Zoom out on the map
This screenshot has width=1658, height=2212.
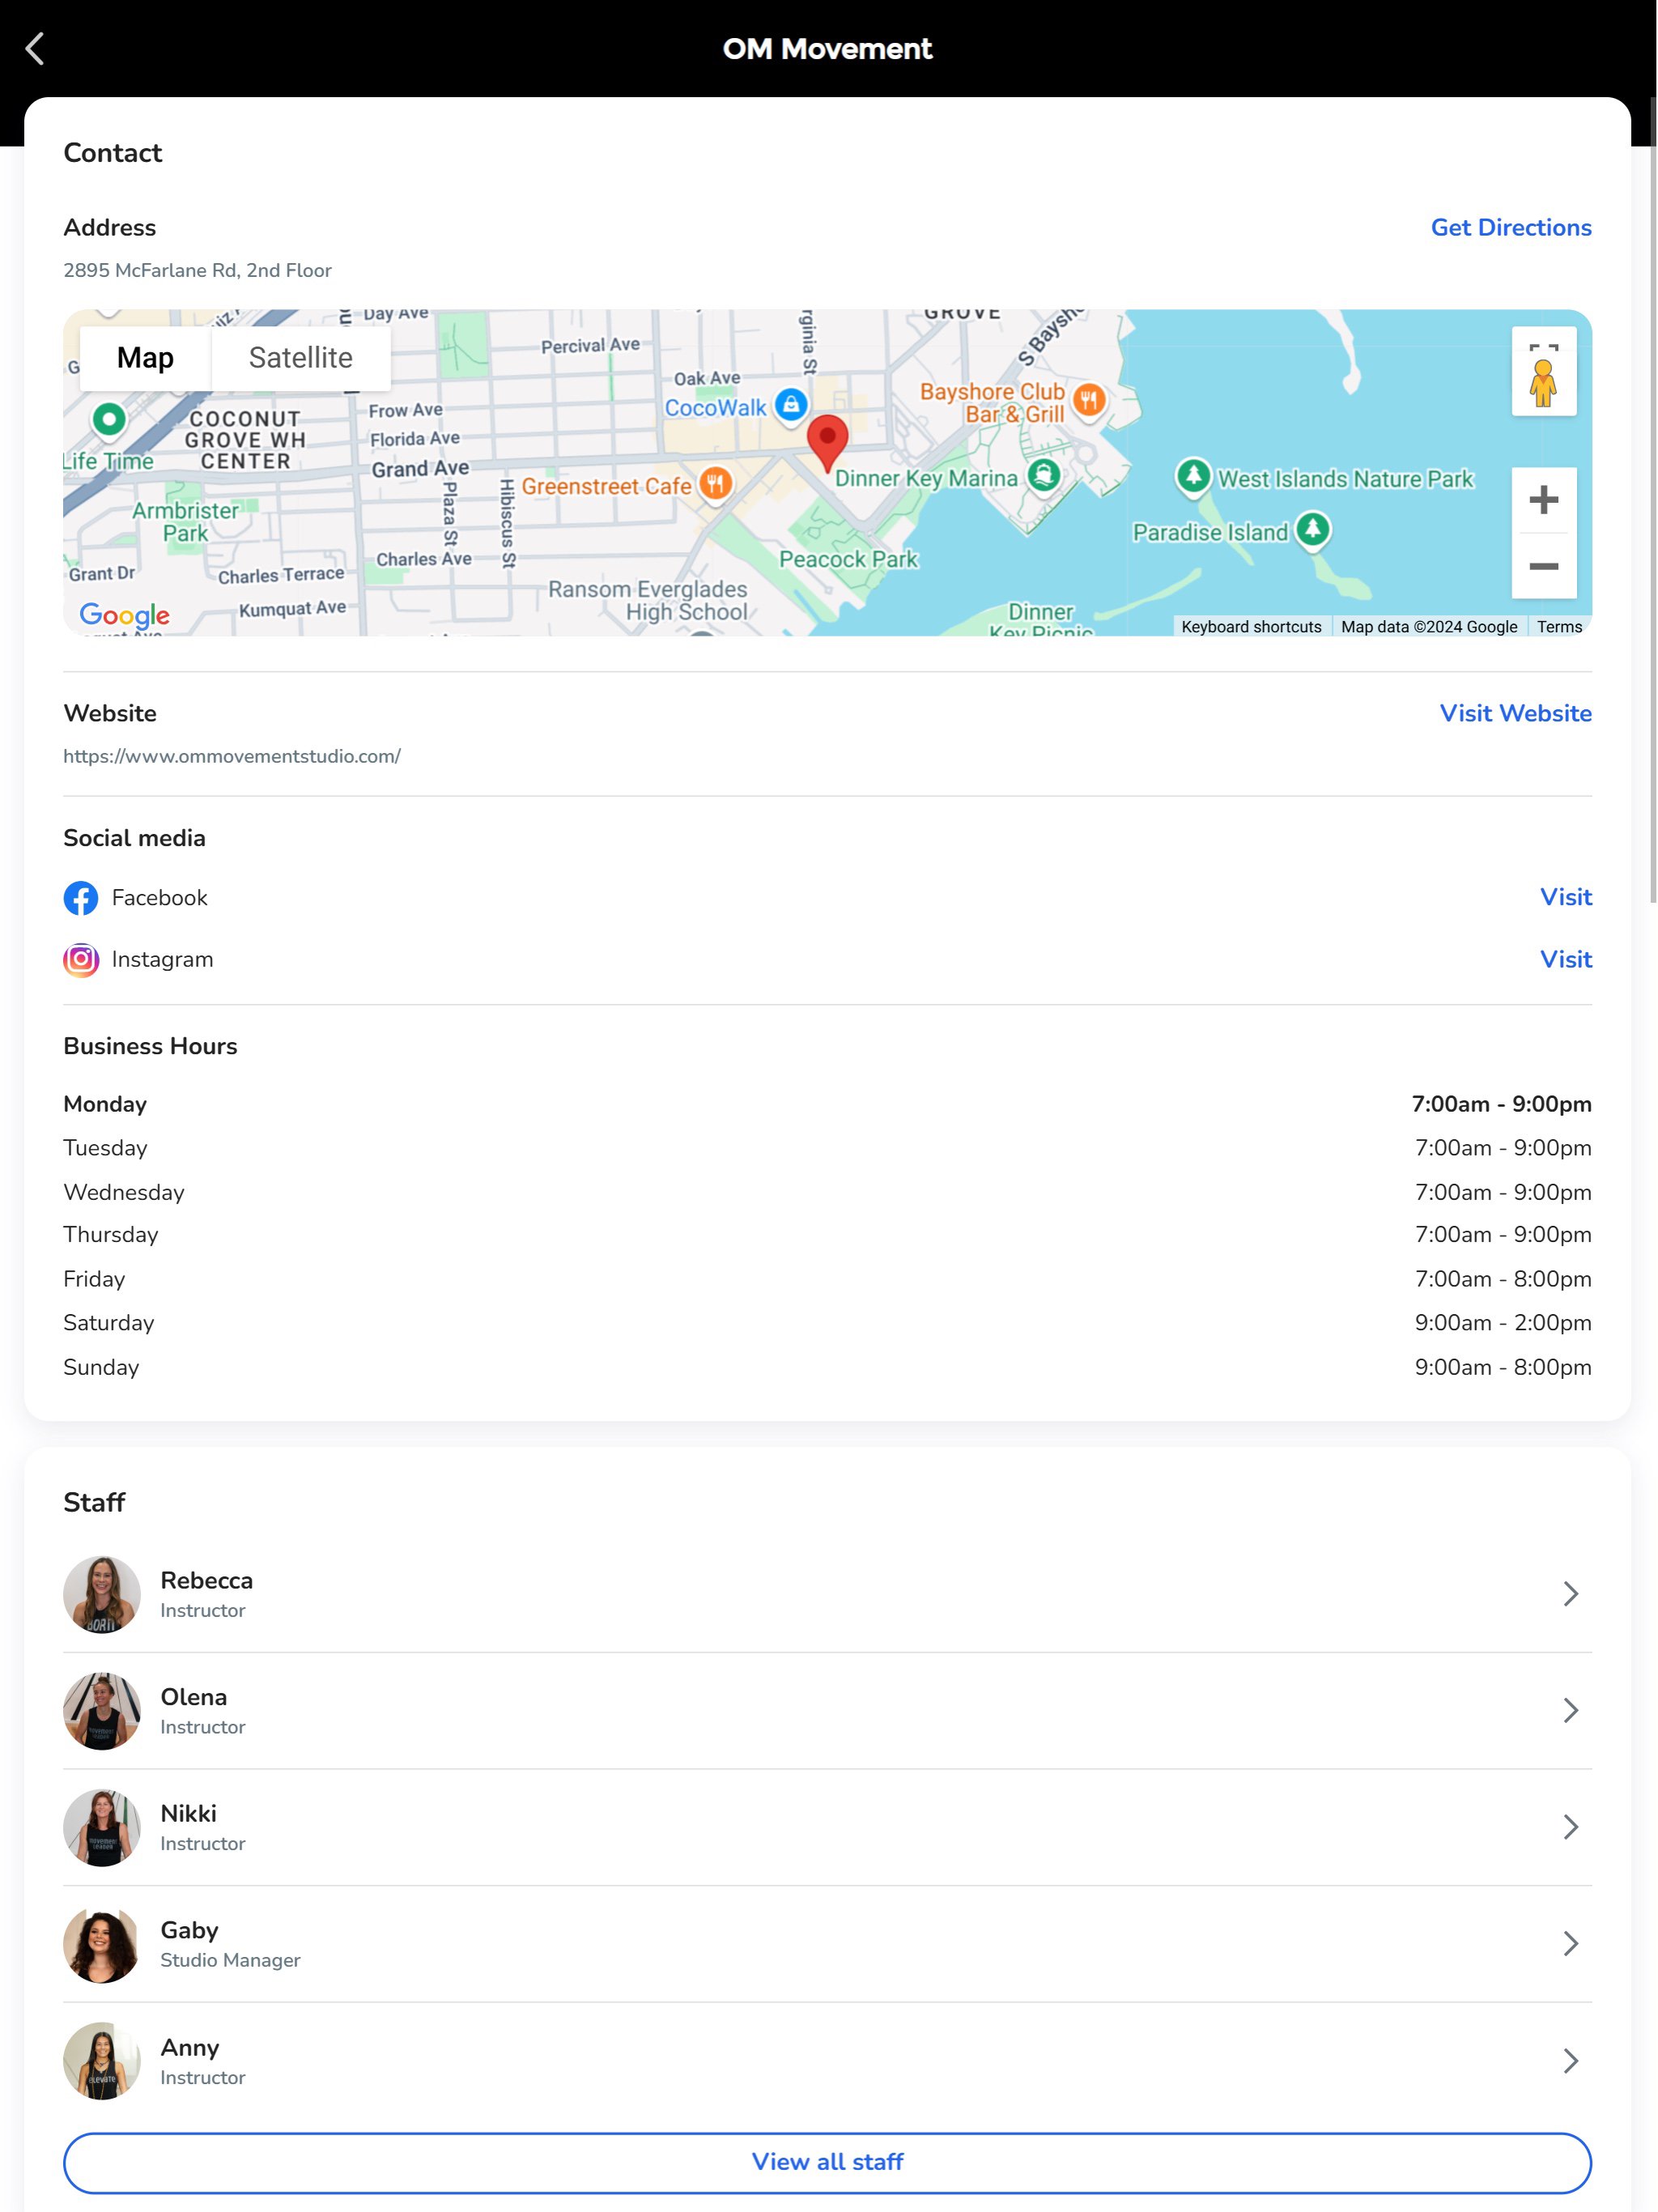pyautogui.click(x=1543, y=566)
